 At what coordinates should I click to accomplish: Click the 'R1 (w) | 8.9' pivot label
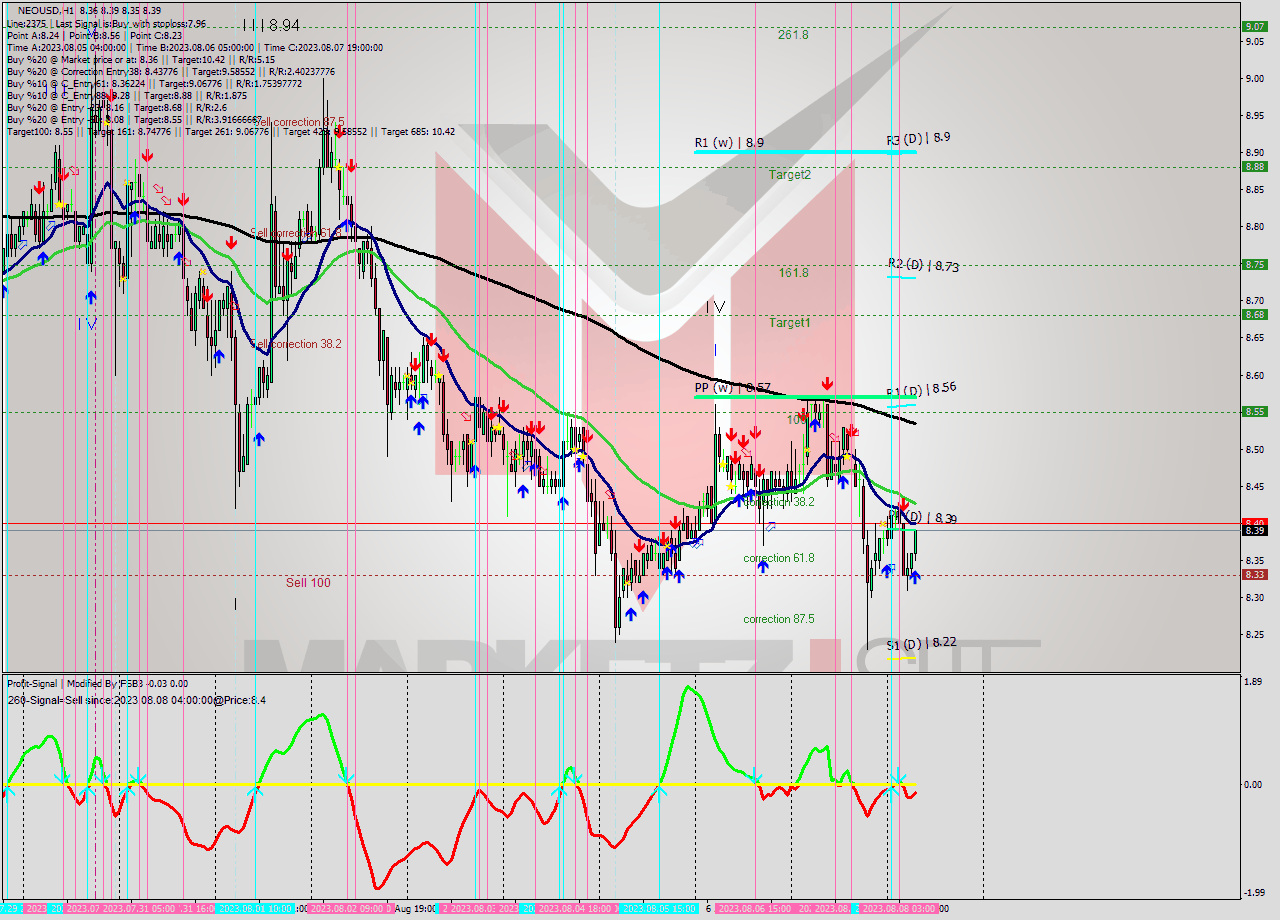click(x=729, y=143)
